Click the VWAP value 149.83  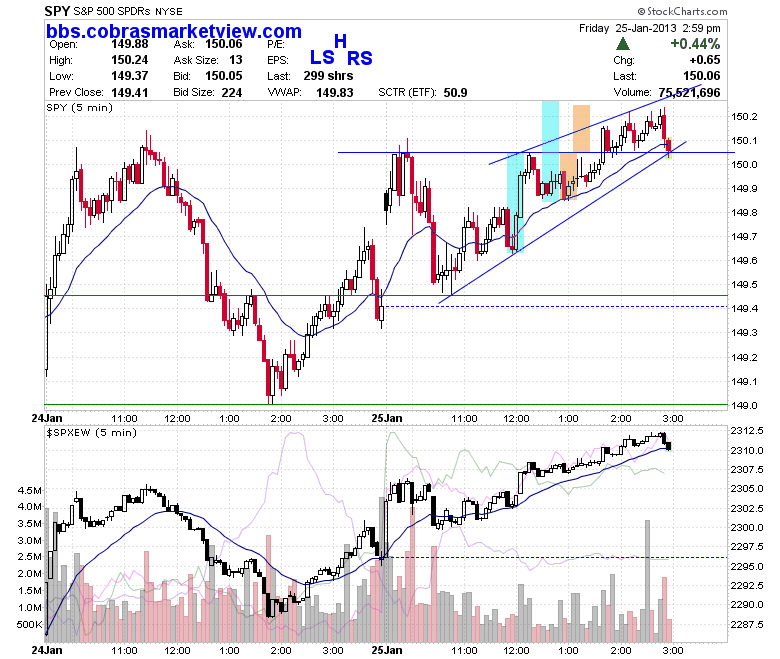(x=335, y=93)
